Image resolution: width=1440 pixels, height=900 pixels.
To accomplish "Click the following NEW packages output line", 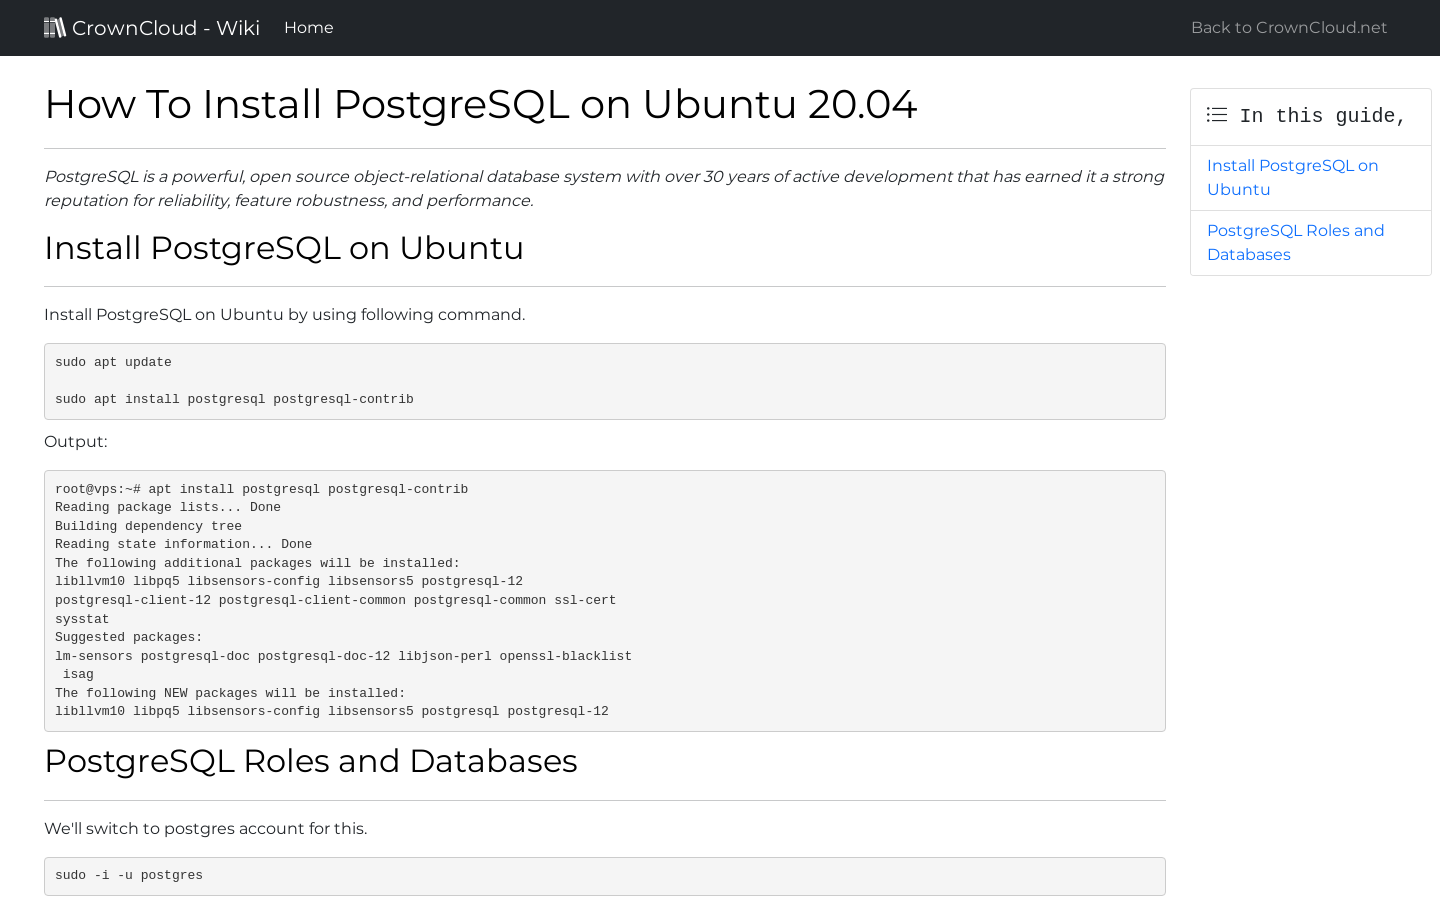I will 230,693.
